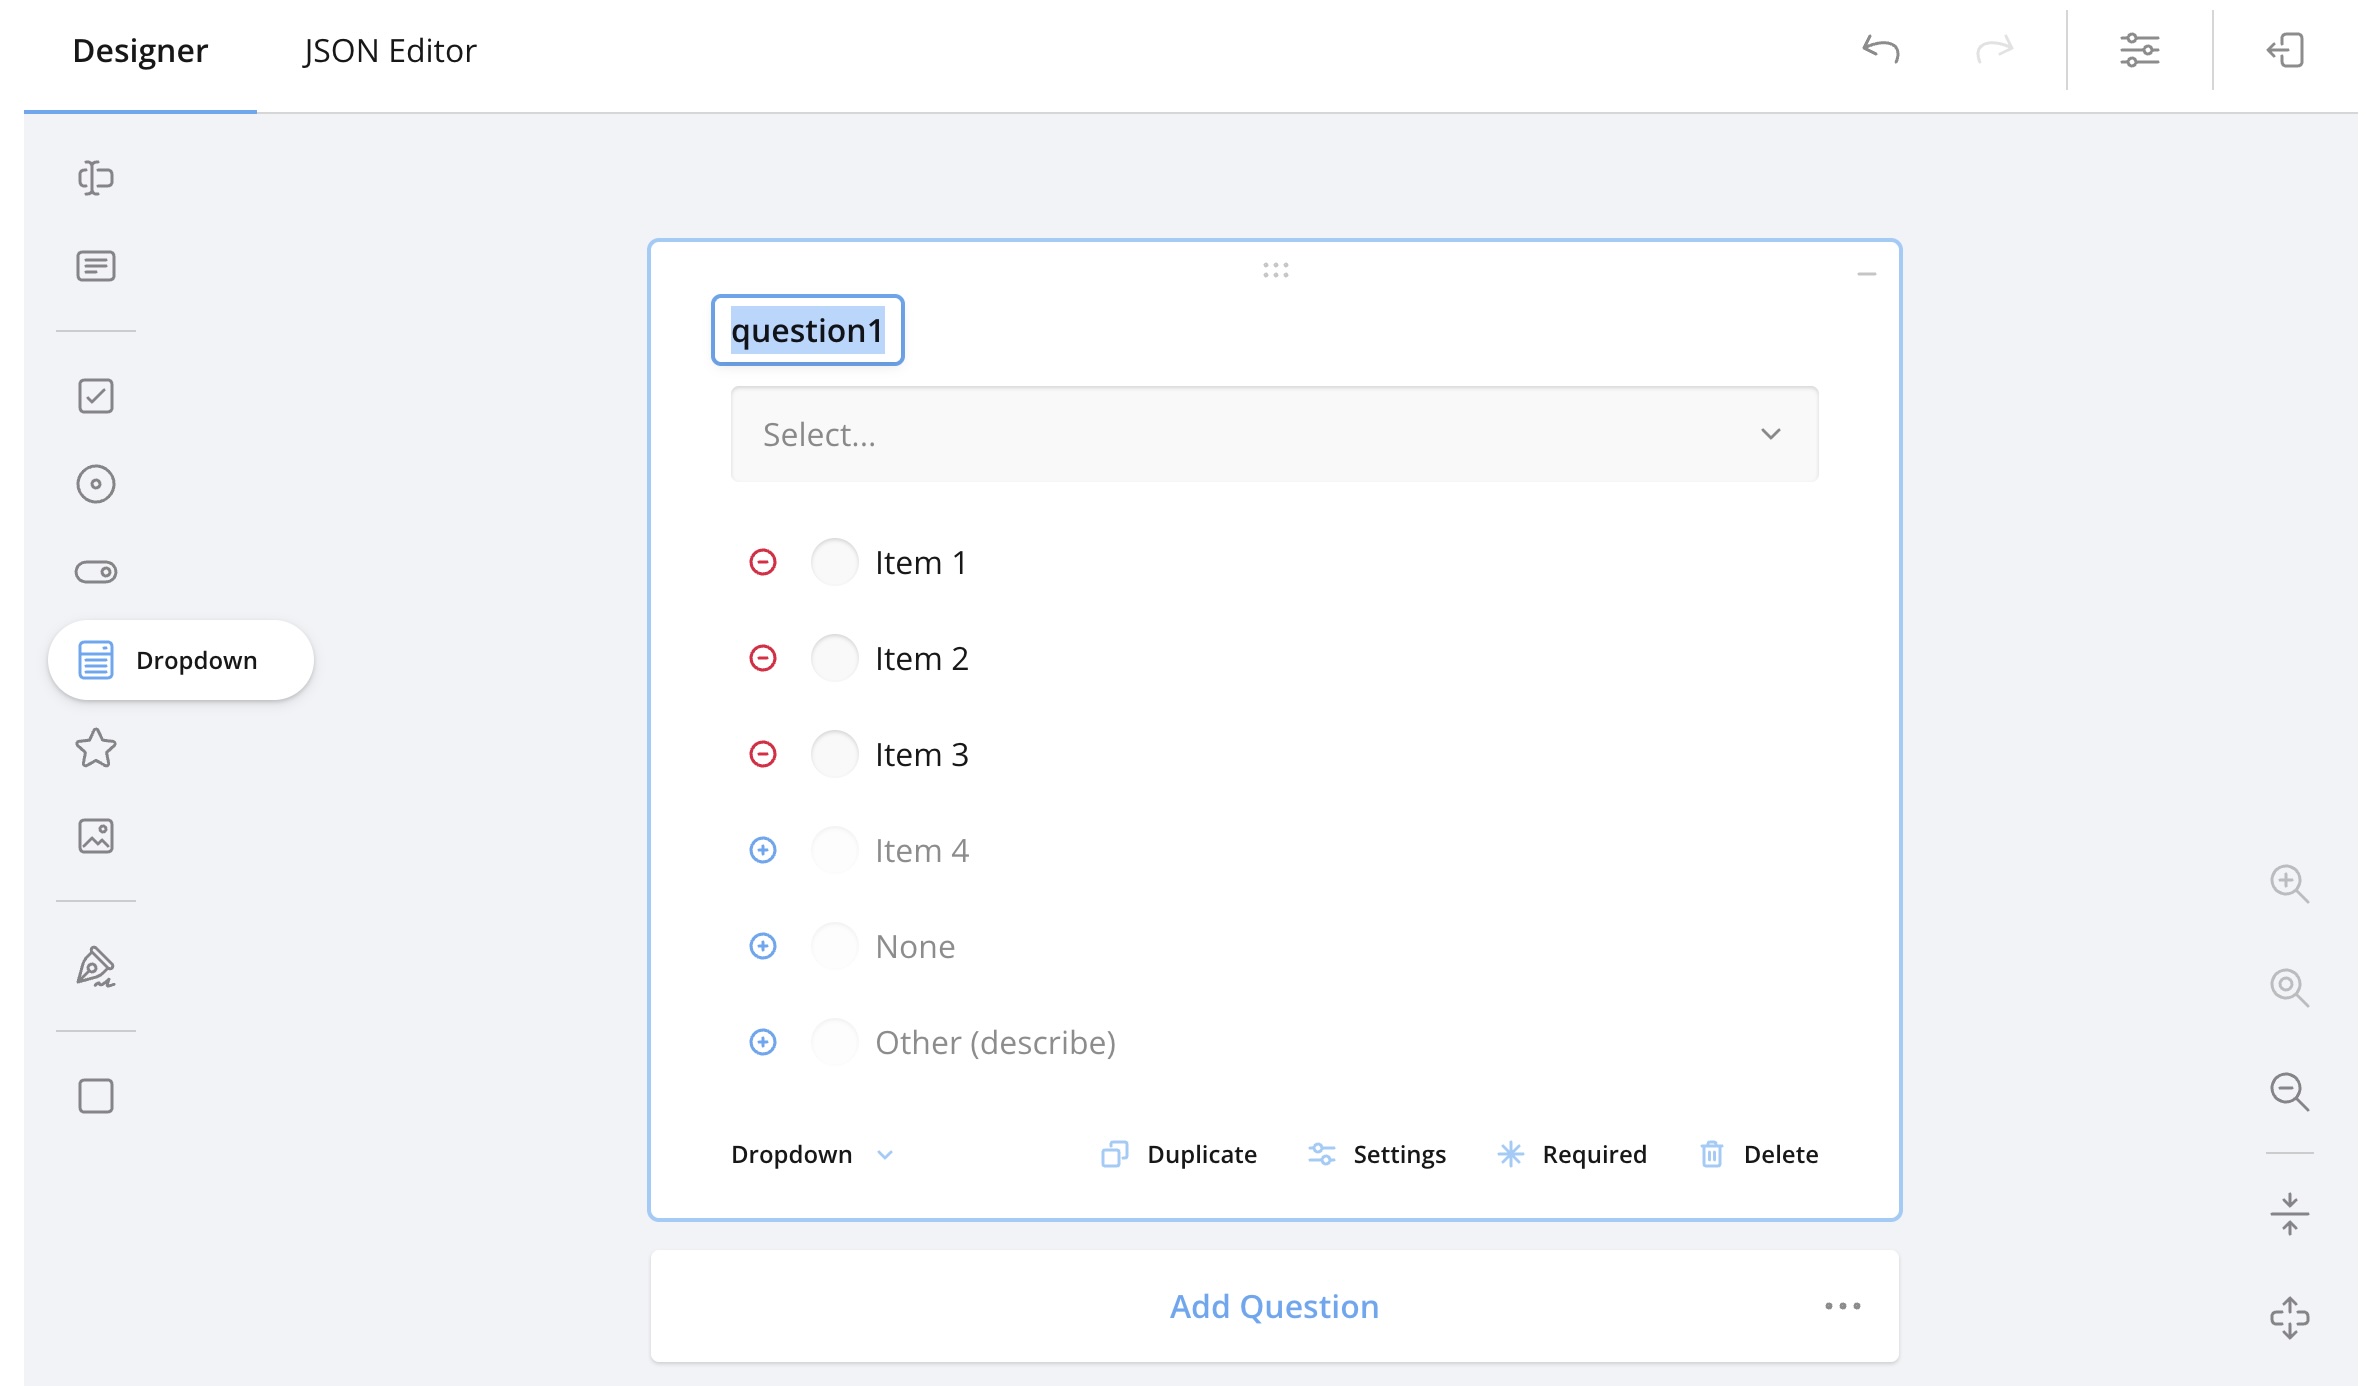Open the survey settings sliders icon
This screenshot has width=2380, height=1386.
(2139, 49)
